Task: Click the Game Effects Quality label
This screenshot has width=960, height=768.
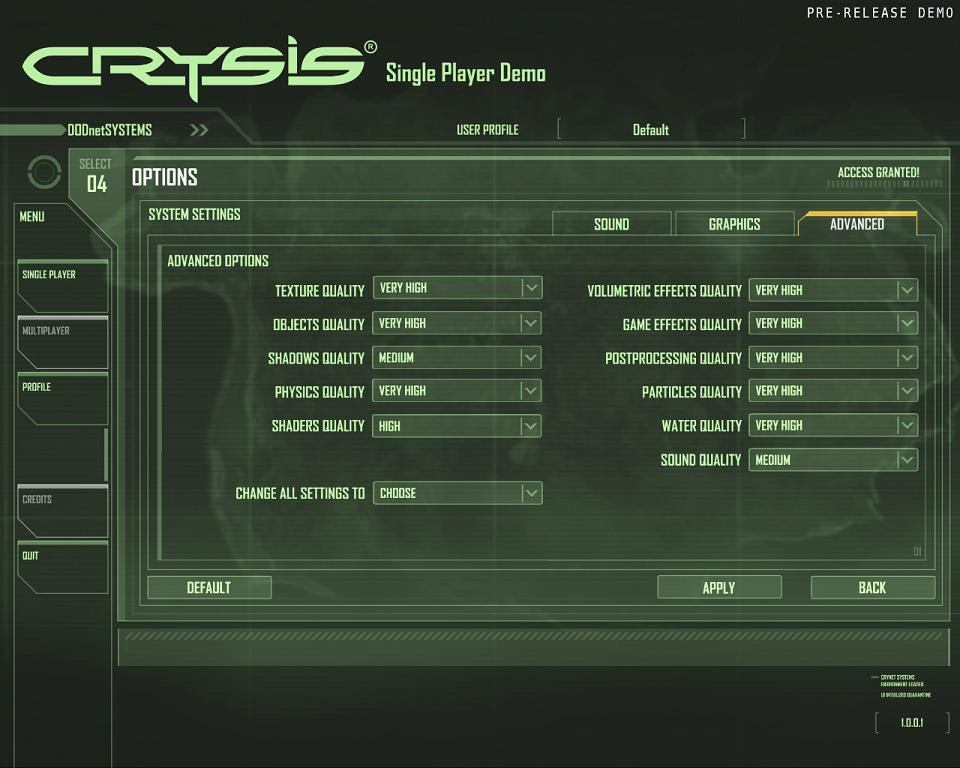Action: 682,325
